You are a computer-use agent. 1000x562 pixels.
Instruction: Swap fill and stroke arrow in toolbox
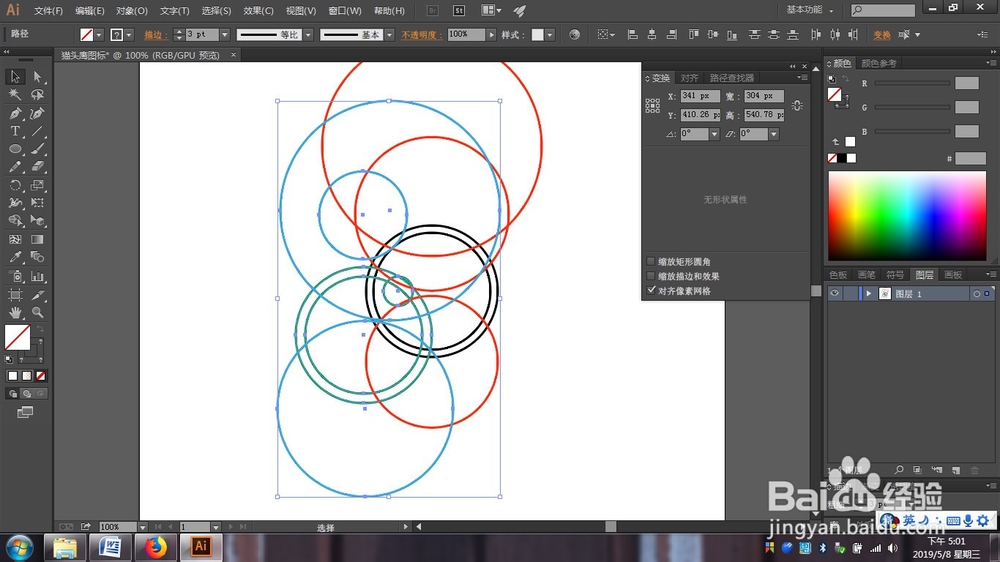[x=40, y=329]
